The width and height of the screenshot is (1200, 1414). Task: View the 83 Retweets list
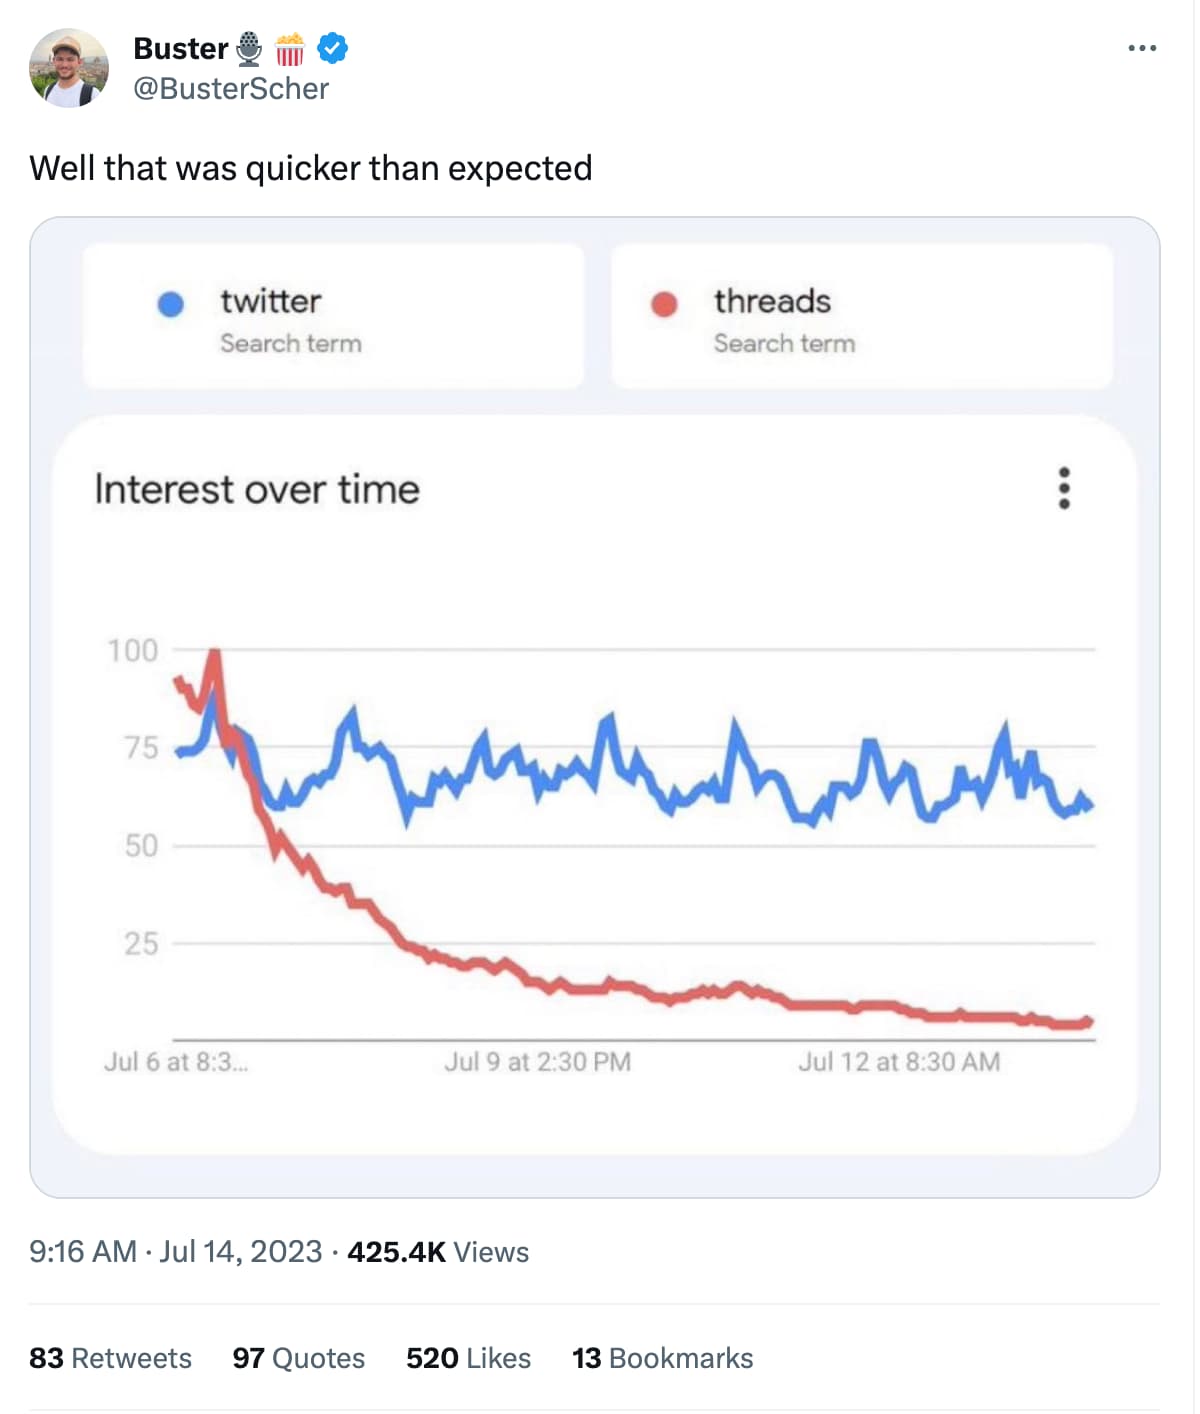[110, 1358]
